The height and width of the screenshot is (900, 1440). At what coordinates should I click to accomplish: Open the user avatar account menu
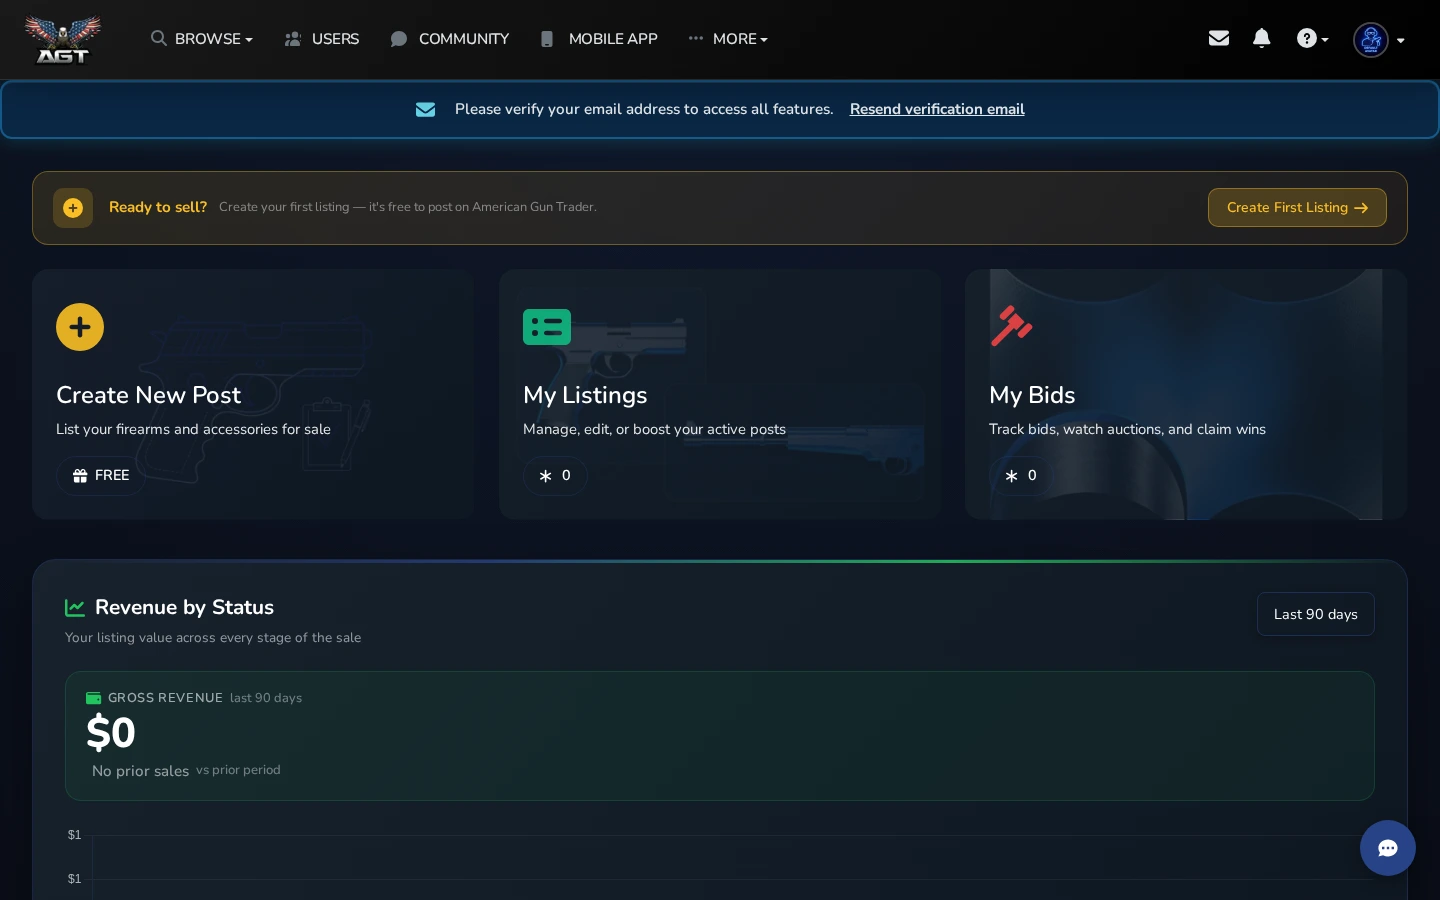(x=1378, y=40)
